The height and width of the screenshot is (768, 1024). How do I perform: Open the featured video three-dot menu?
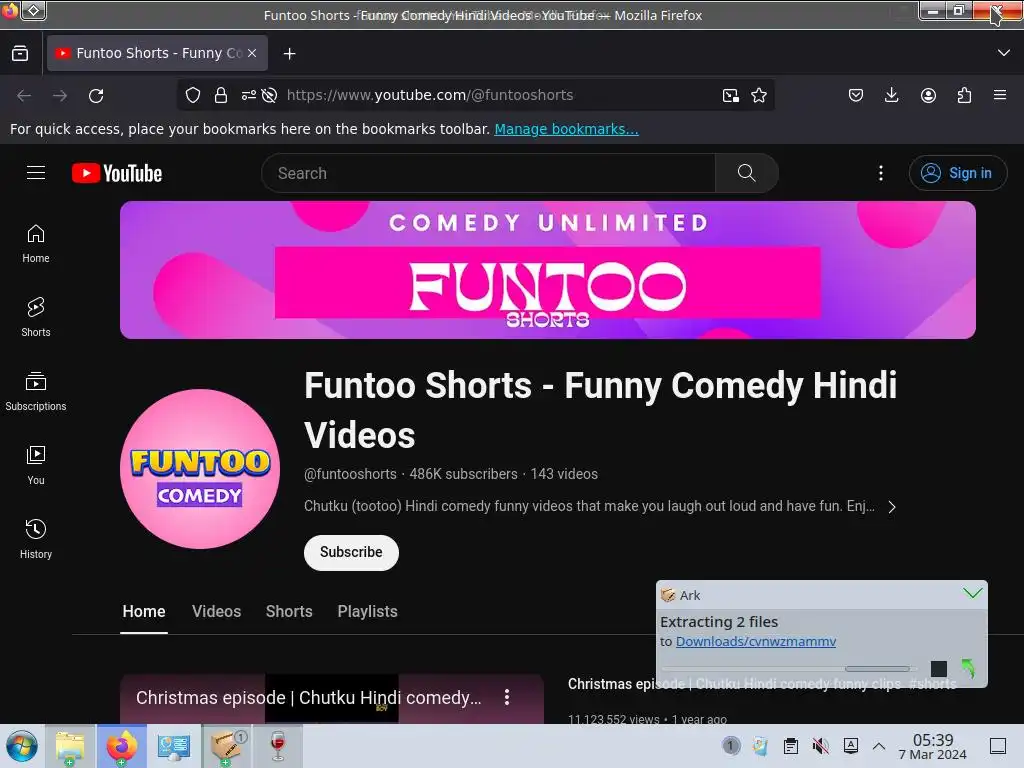(507, 697)
